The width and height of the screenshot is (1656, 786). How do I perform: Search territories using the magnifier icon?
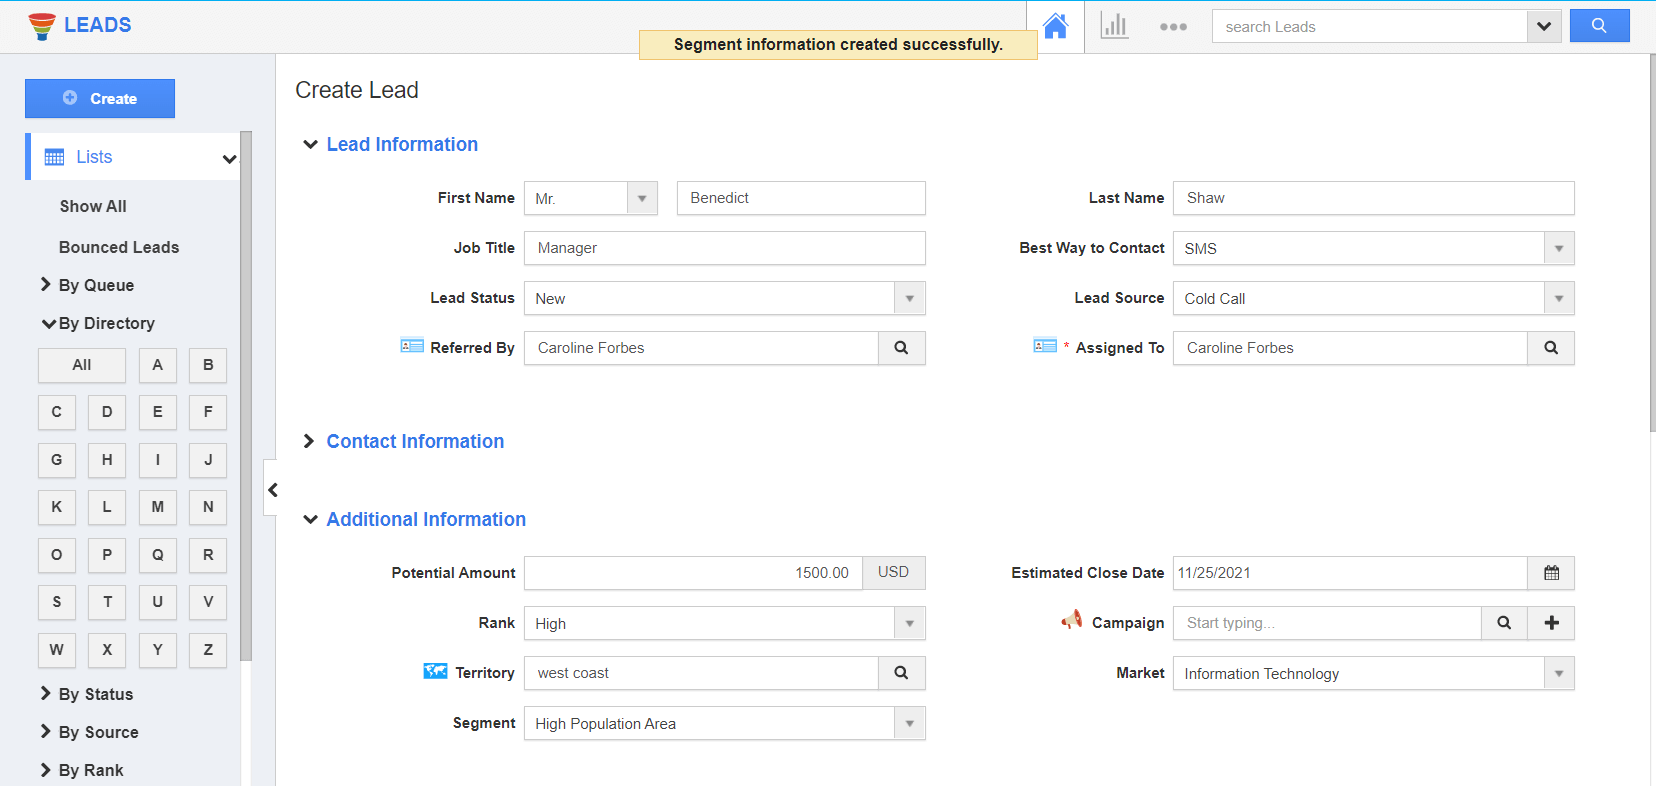pos(901,673)
